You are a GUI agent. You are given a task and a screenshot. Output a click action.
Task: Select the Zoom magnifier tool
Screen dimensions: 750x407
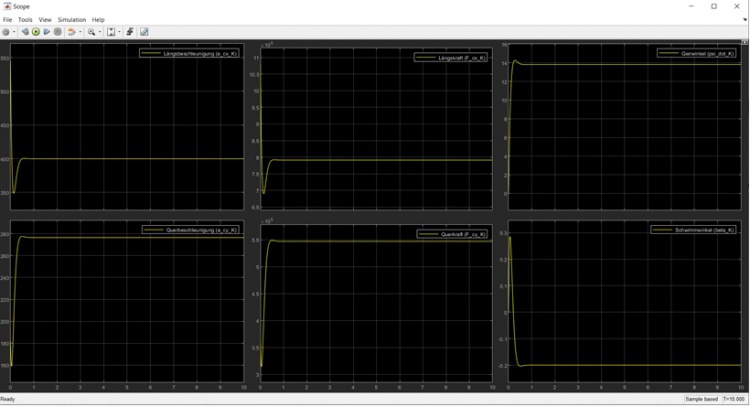(x=91, y=31)
